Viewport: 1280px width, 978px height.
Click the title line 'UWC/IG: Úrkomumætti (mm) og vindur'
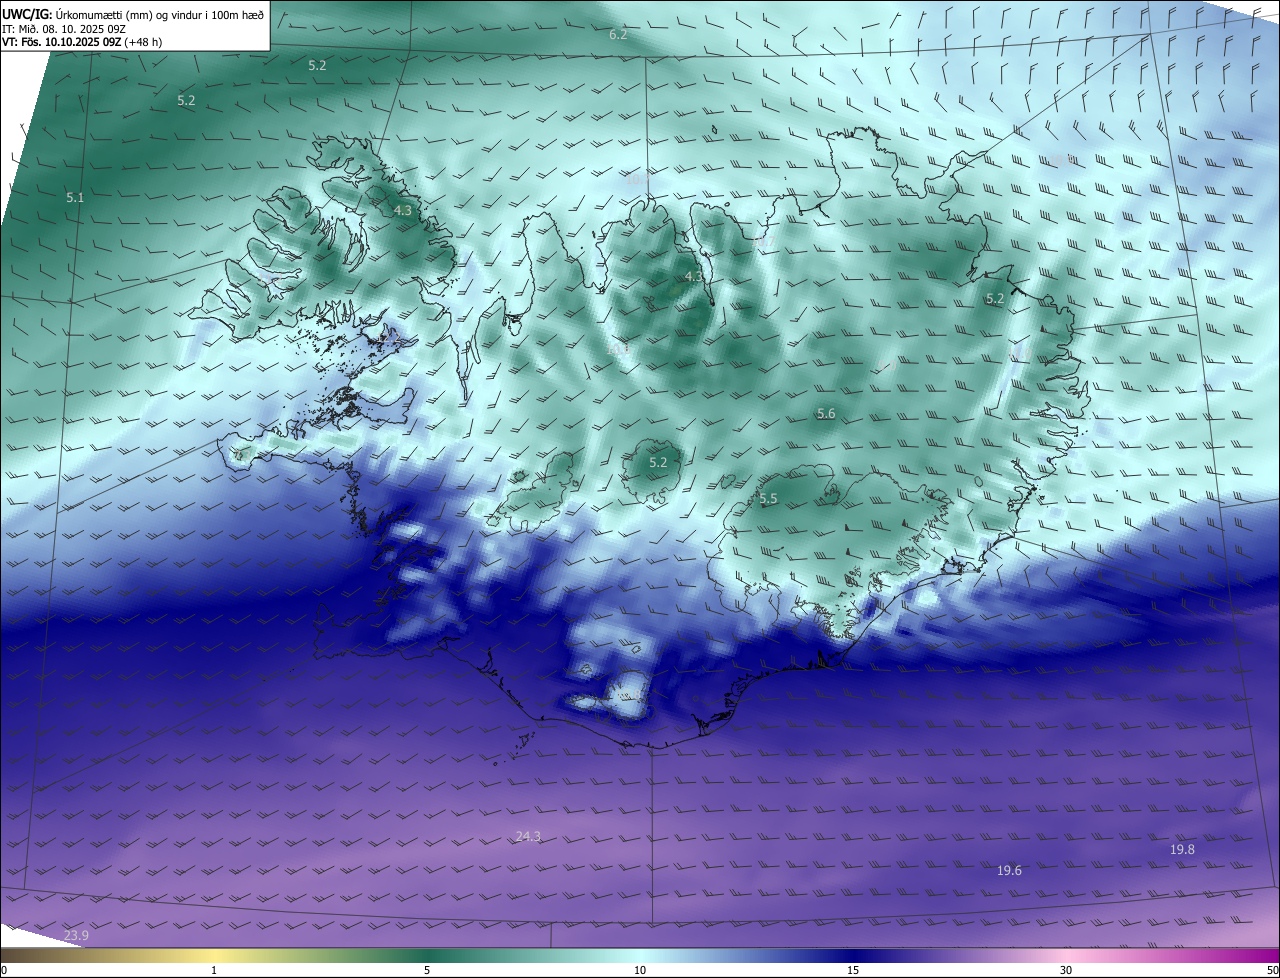(133, 15)
